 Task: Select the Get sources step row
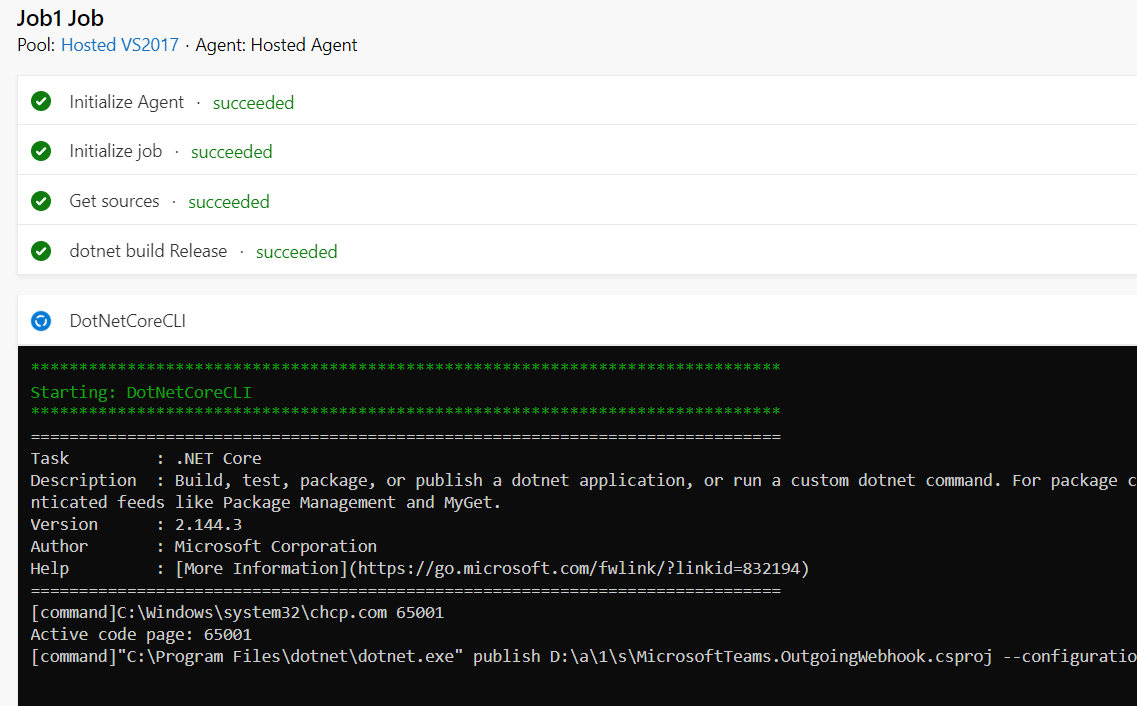point(114,201)
